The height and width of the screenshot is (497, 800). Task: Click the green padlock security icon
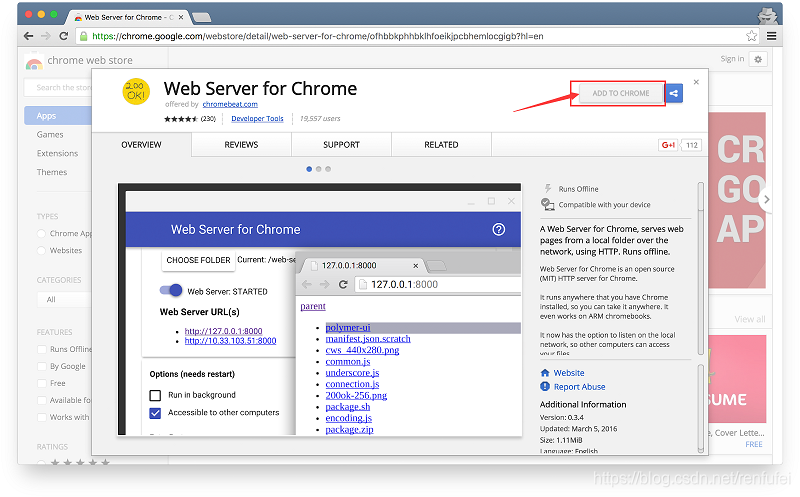click(84, 36)
